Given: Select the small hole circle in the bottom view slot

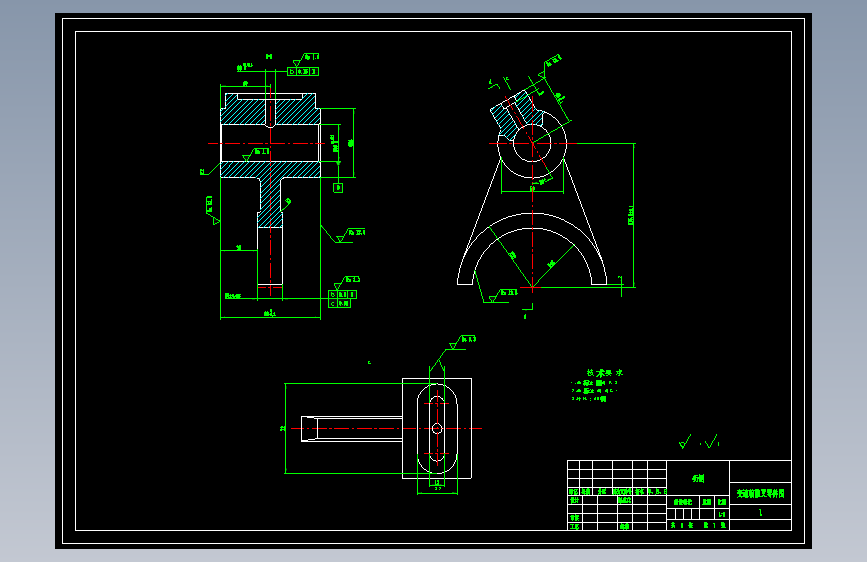Looking at the screenshot, I should 437,429.
